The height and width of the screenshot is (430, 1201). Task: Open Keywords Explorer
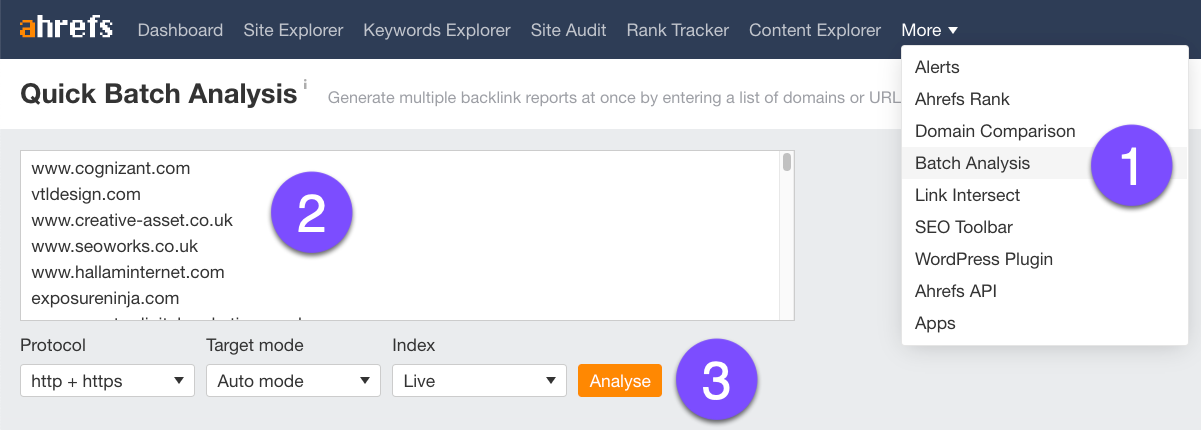(437, 30)
